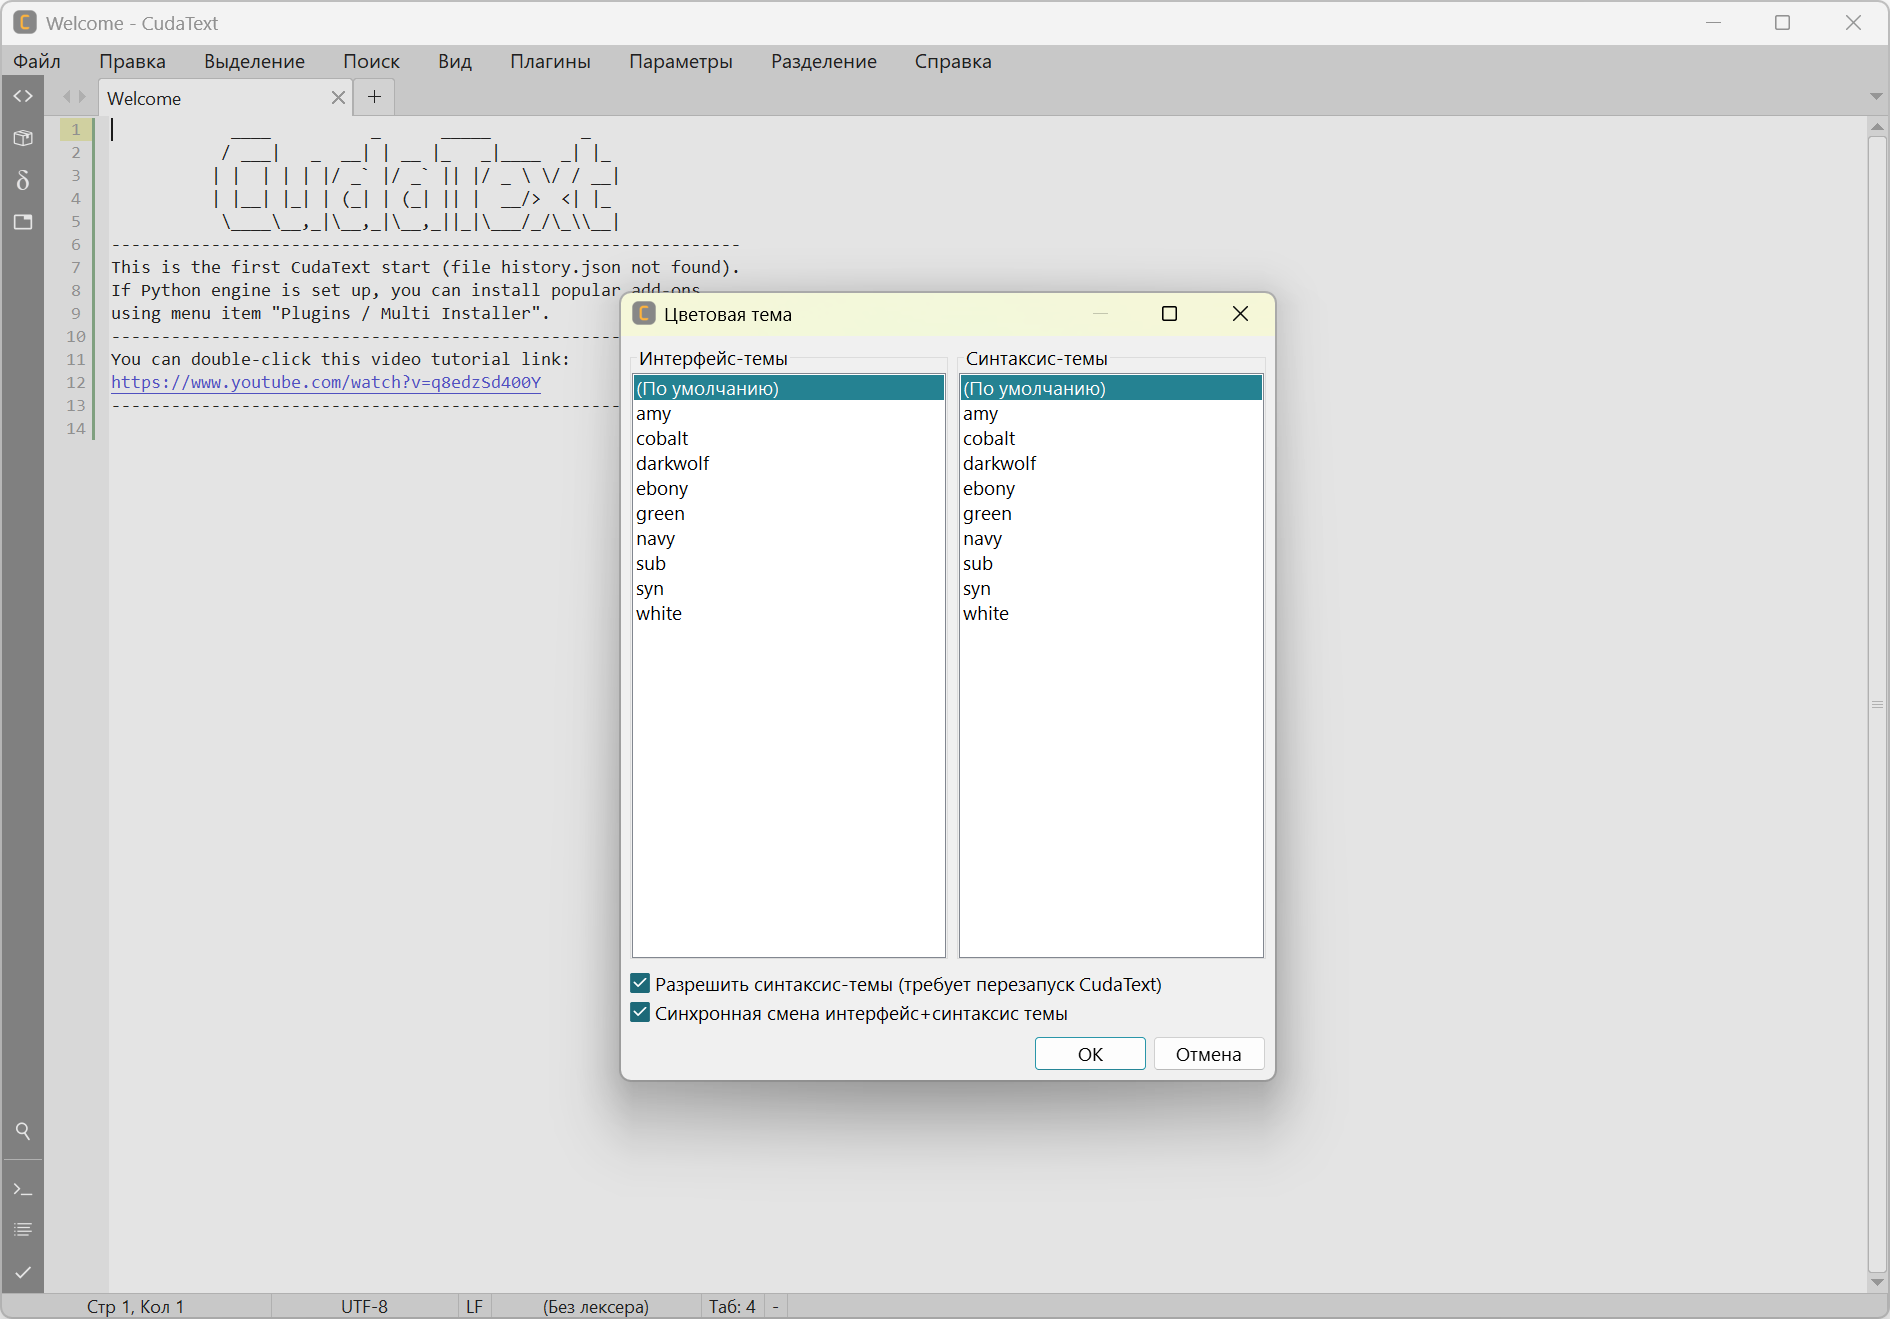Select navy in Интерфейс-темы list
This screenshot has width=1890, height=1319.
coord(789,538)
